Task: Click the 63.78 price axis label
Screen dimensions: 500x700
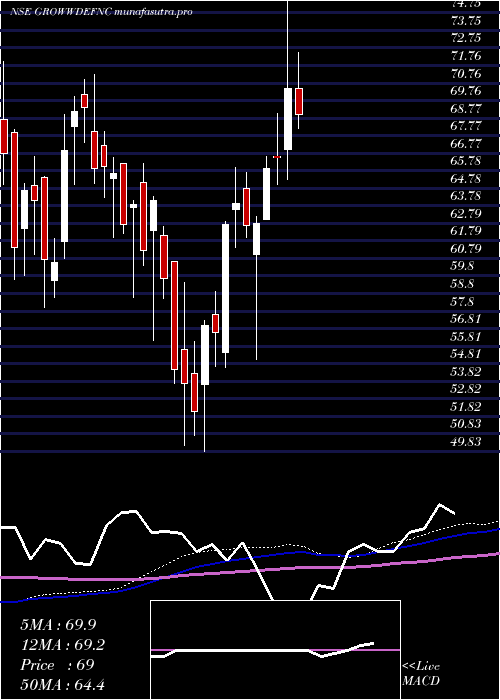Action: 466,196
